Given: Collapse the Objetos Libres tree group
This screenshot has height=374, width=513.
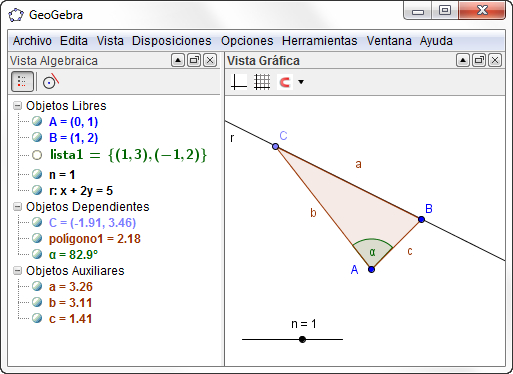Looking at the screenshot, I should pos(17,106).
